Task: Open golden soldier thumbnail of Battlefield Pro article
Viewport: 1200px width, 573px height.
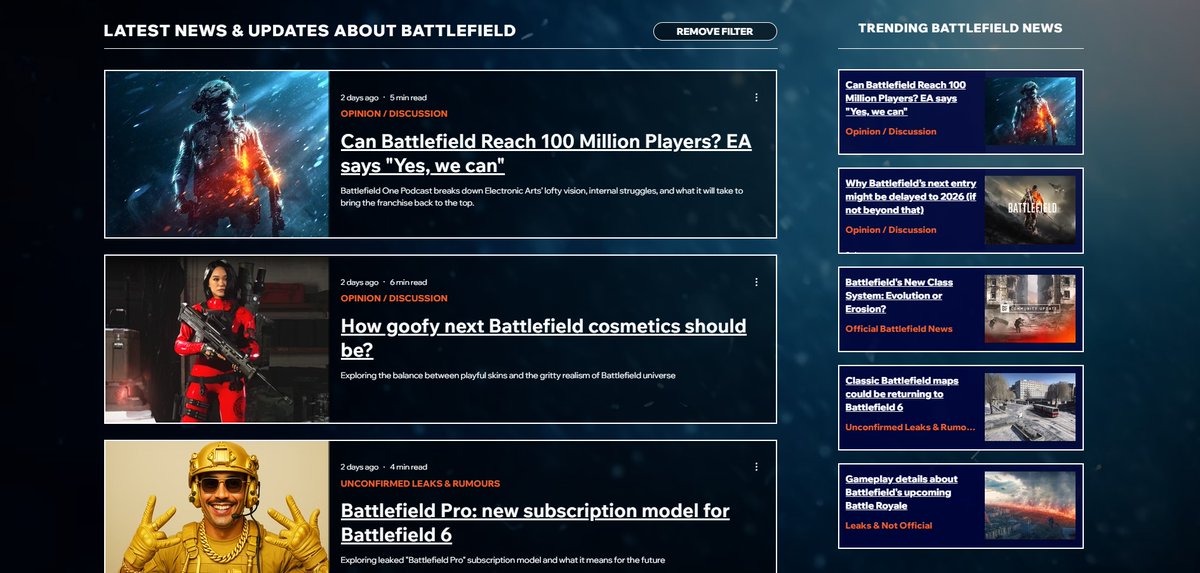Action: [x=217, y=507]
